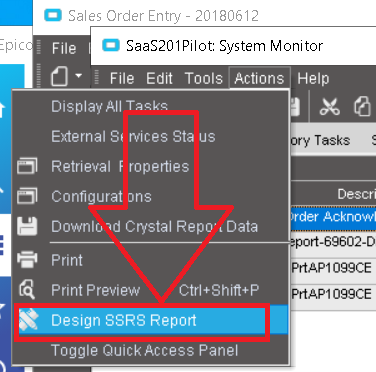Open System Monitor Help menu
The image size is (376, 372).
[313, 79]
